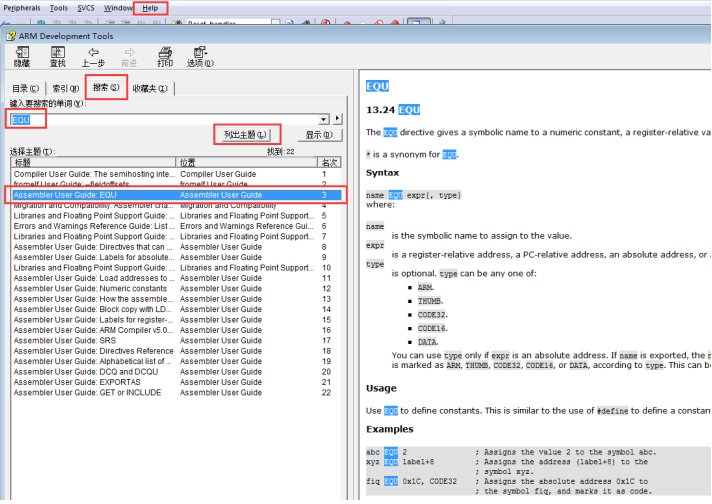This screenshot has height=504, width=712.
Task: Open the Peripherals menu
Action: coord(22,8)
